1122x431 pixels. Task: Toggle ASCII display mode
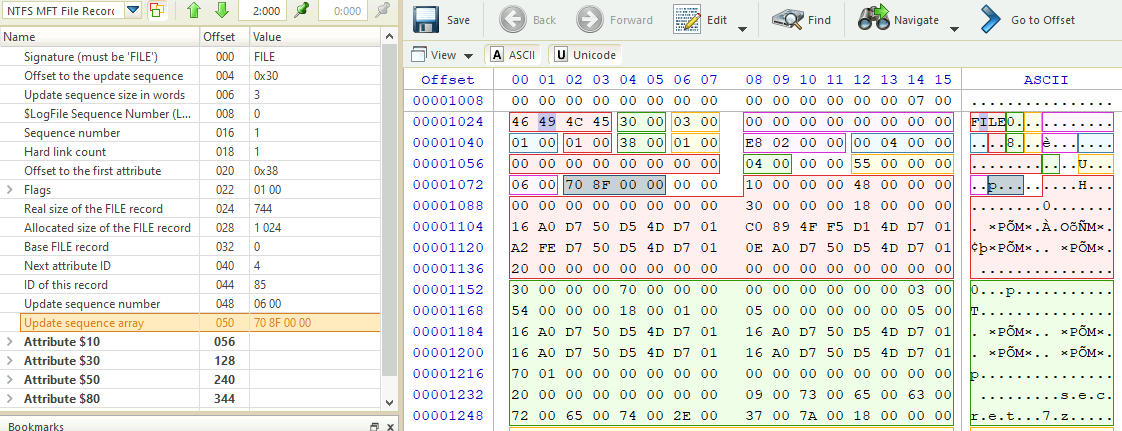514,55
